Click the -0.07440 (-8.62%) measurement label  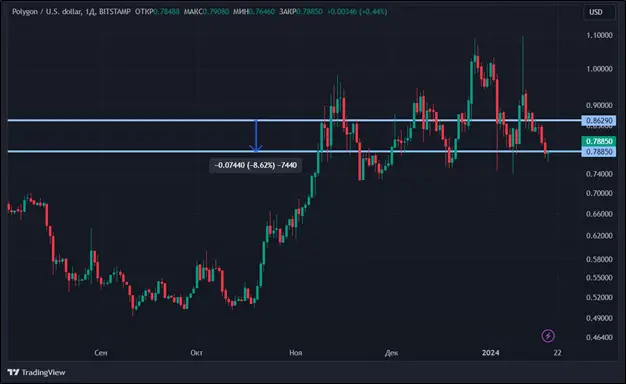256,165
